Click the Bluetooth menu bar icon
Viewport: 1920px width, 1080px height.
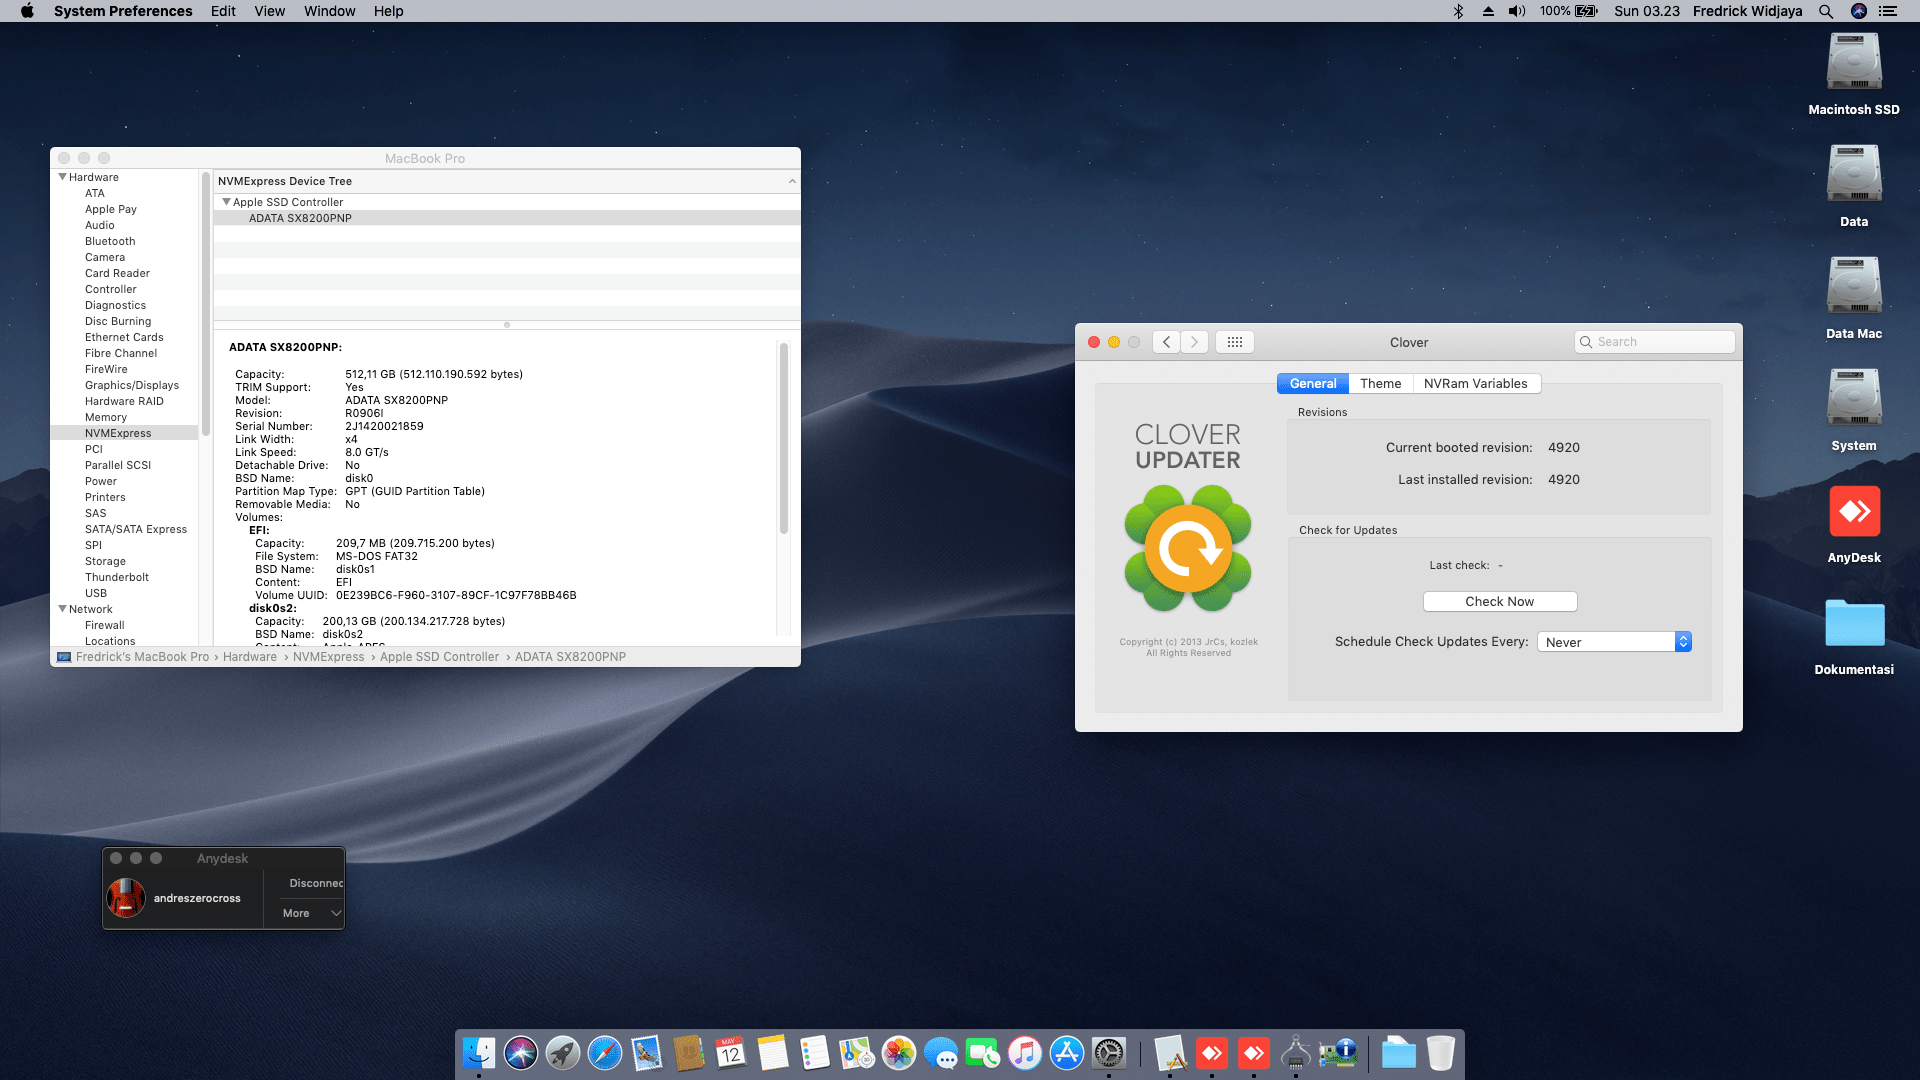click(x=1458, y=11)
